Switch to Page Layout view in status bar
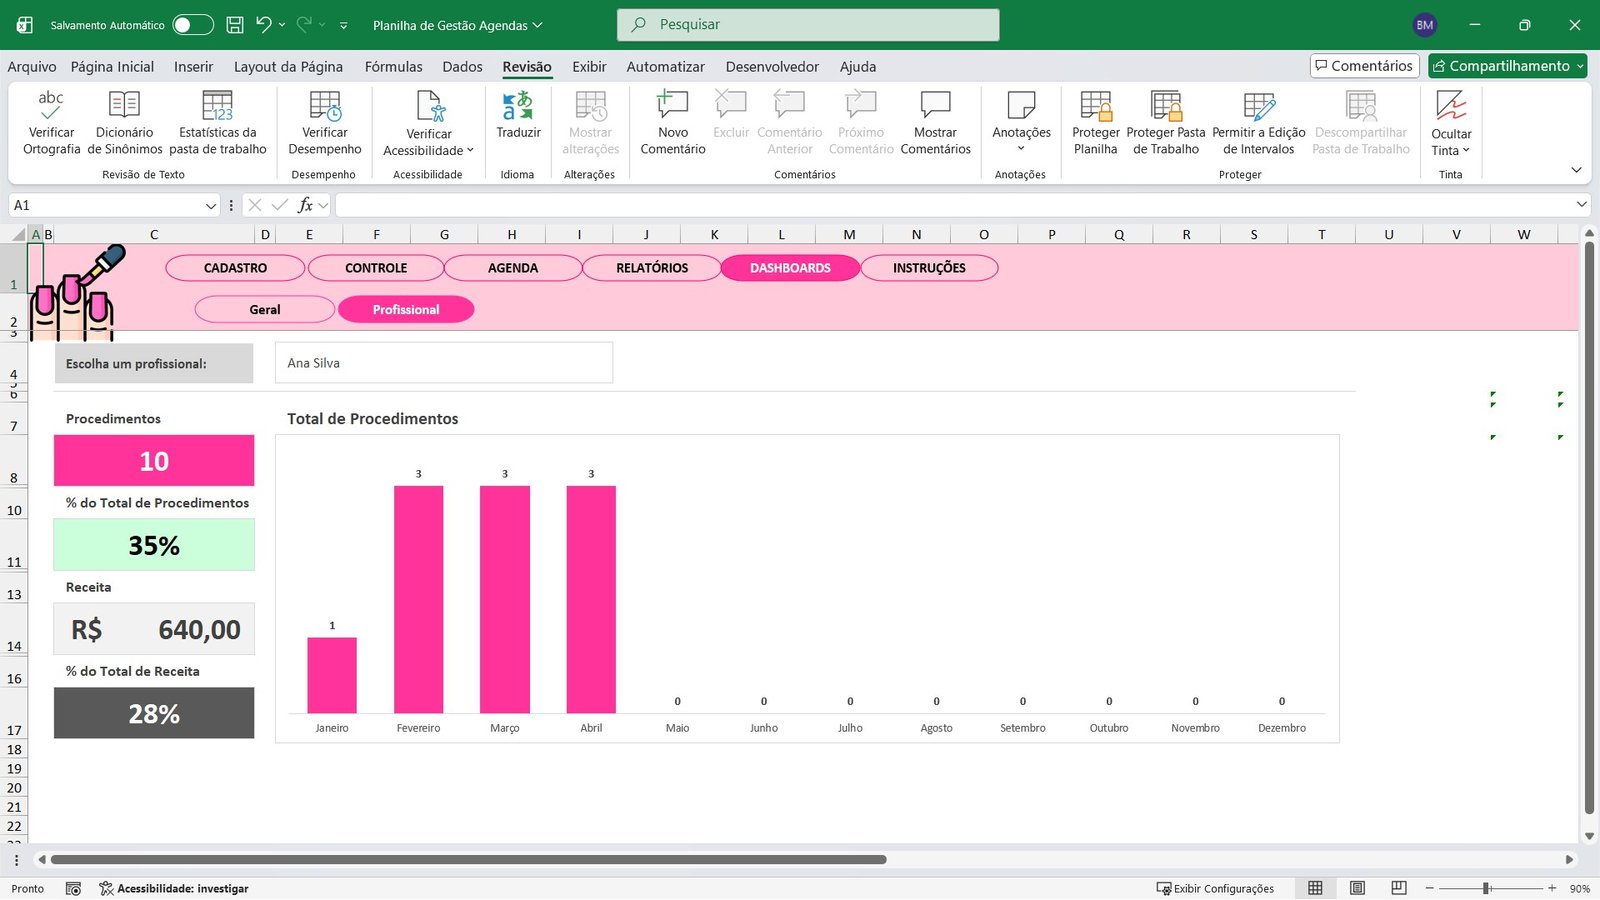The image size is (1600, 900). point(1357,888)
